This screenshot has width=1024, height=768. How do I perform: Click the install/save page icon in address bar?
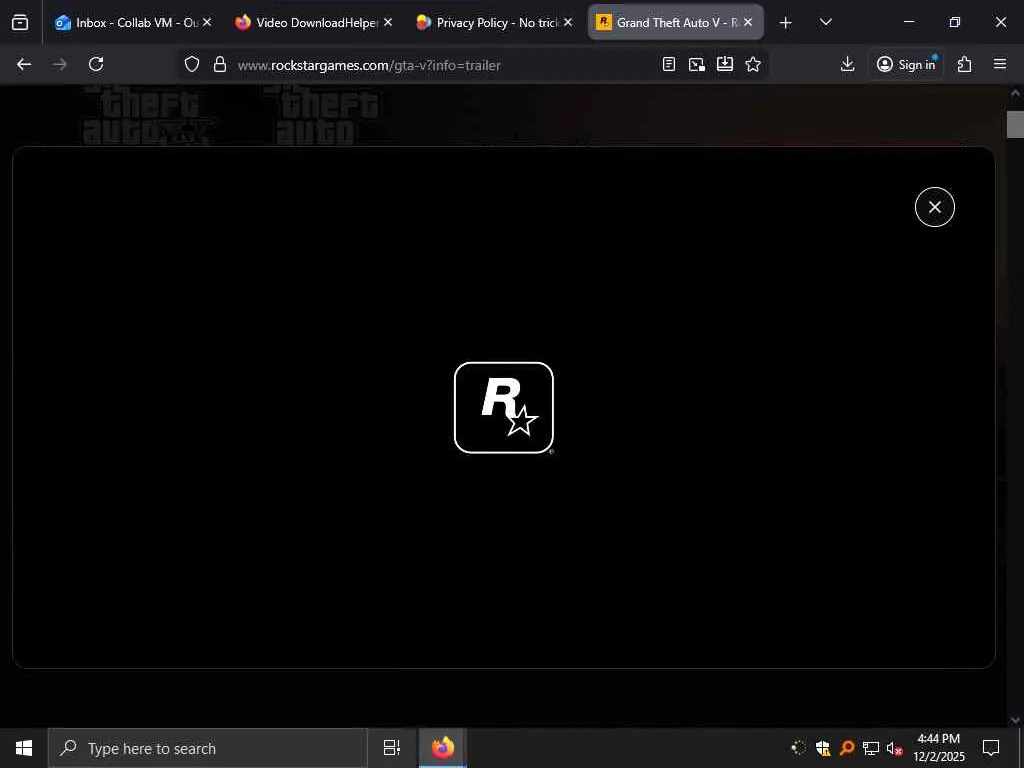[725, 64]
